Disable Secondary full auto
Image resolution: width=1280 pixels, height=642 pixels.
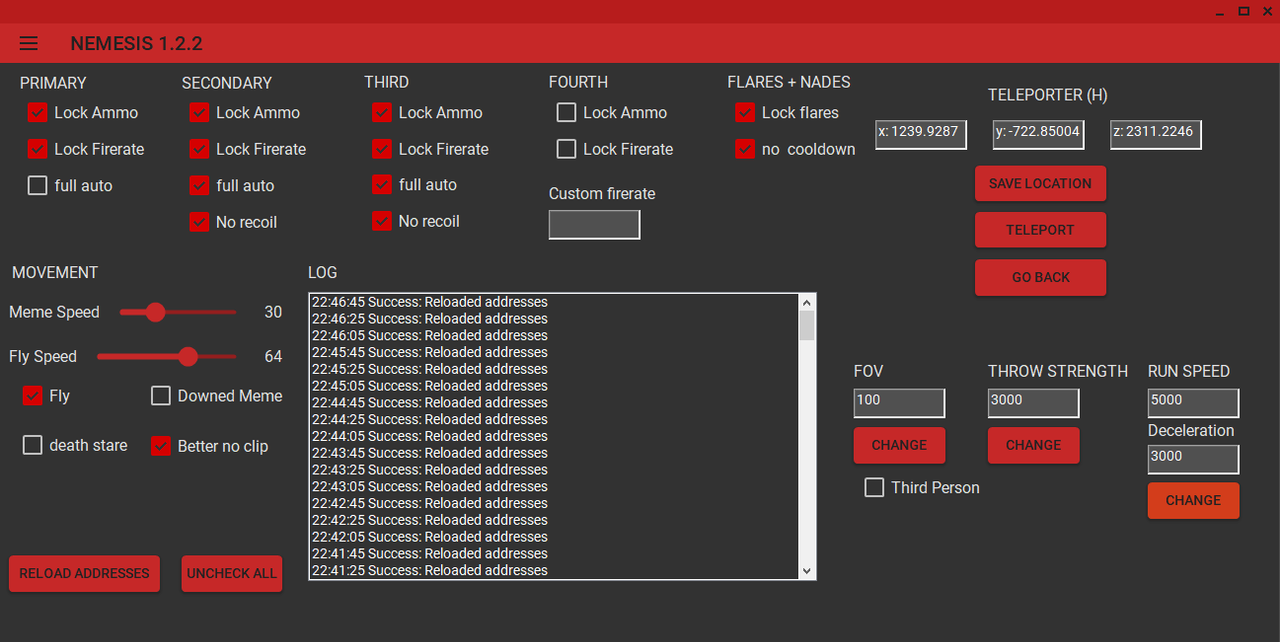point(199,185)
